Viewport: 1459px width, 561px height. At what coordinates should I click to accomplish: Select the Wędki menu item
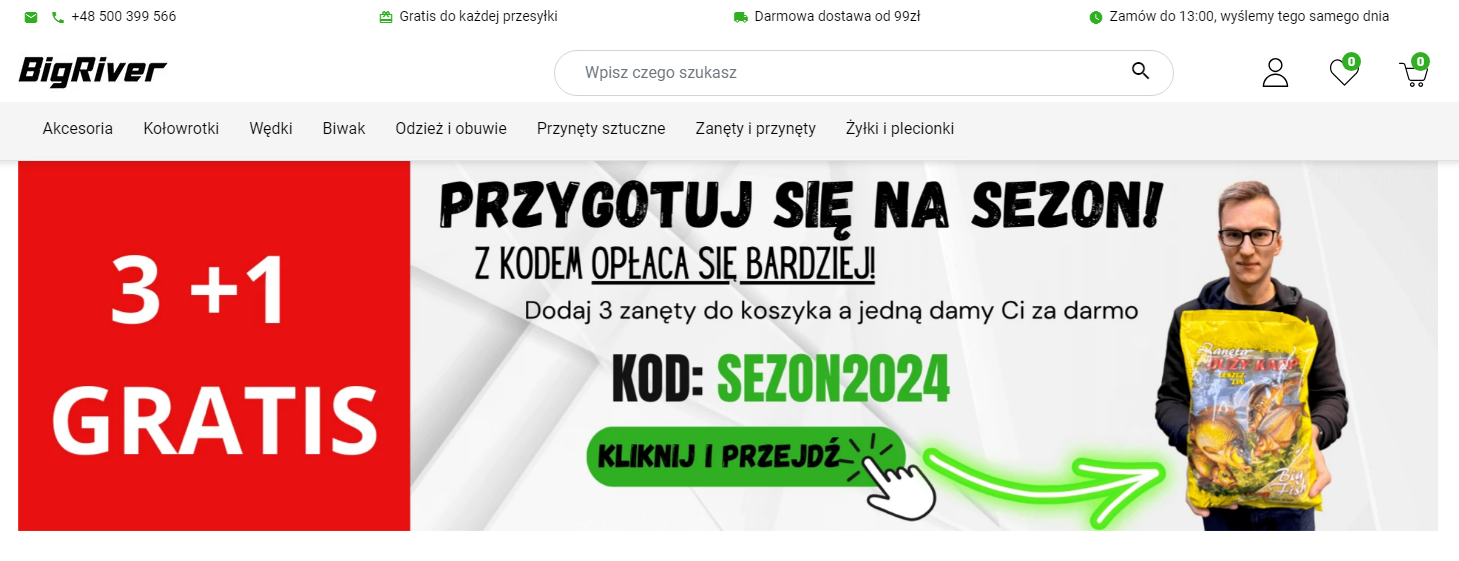click(x=271, y=129)
